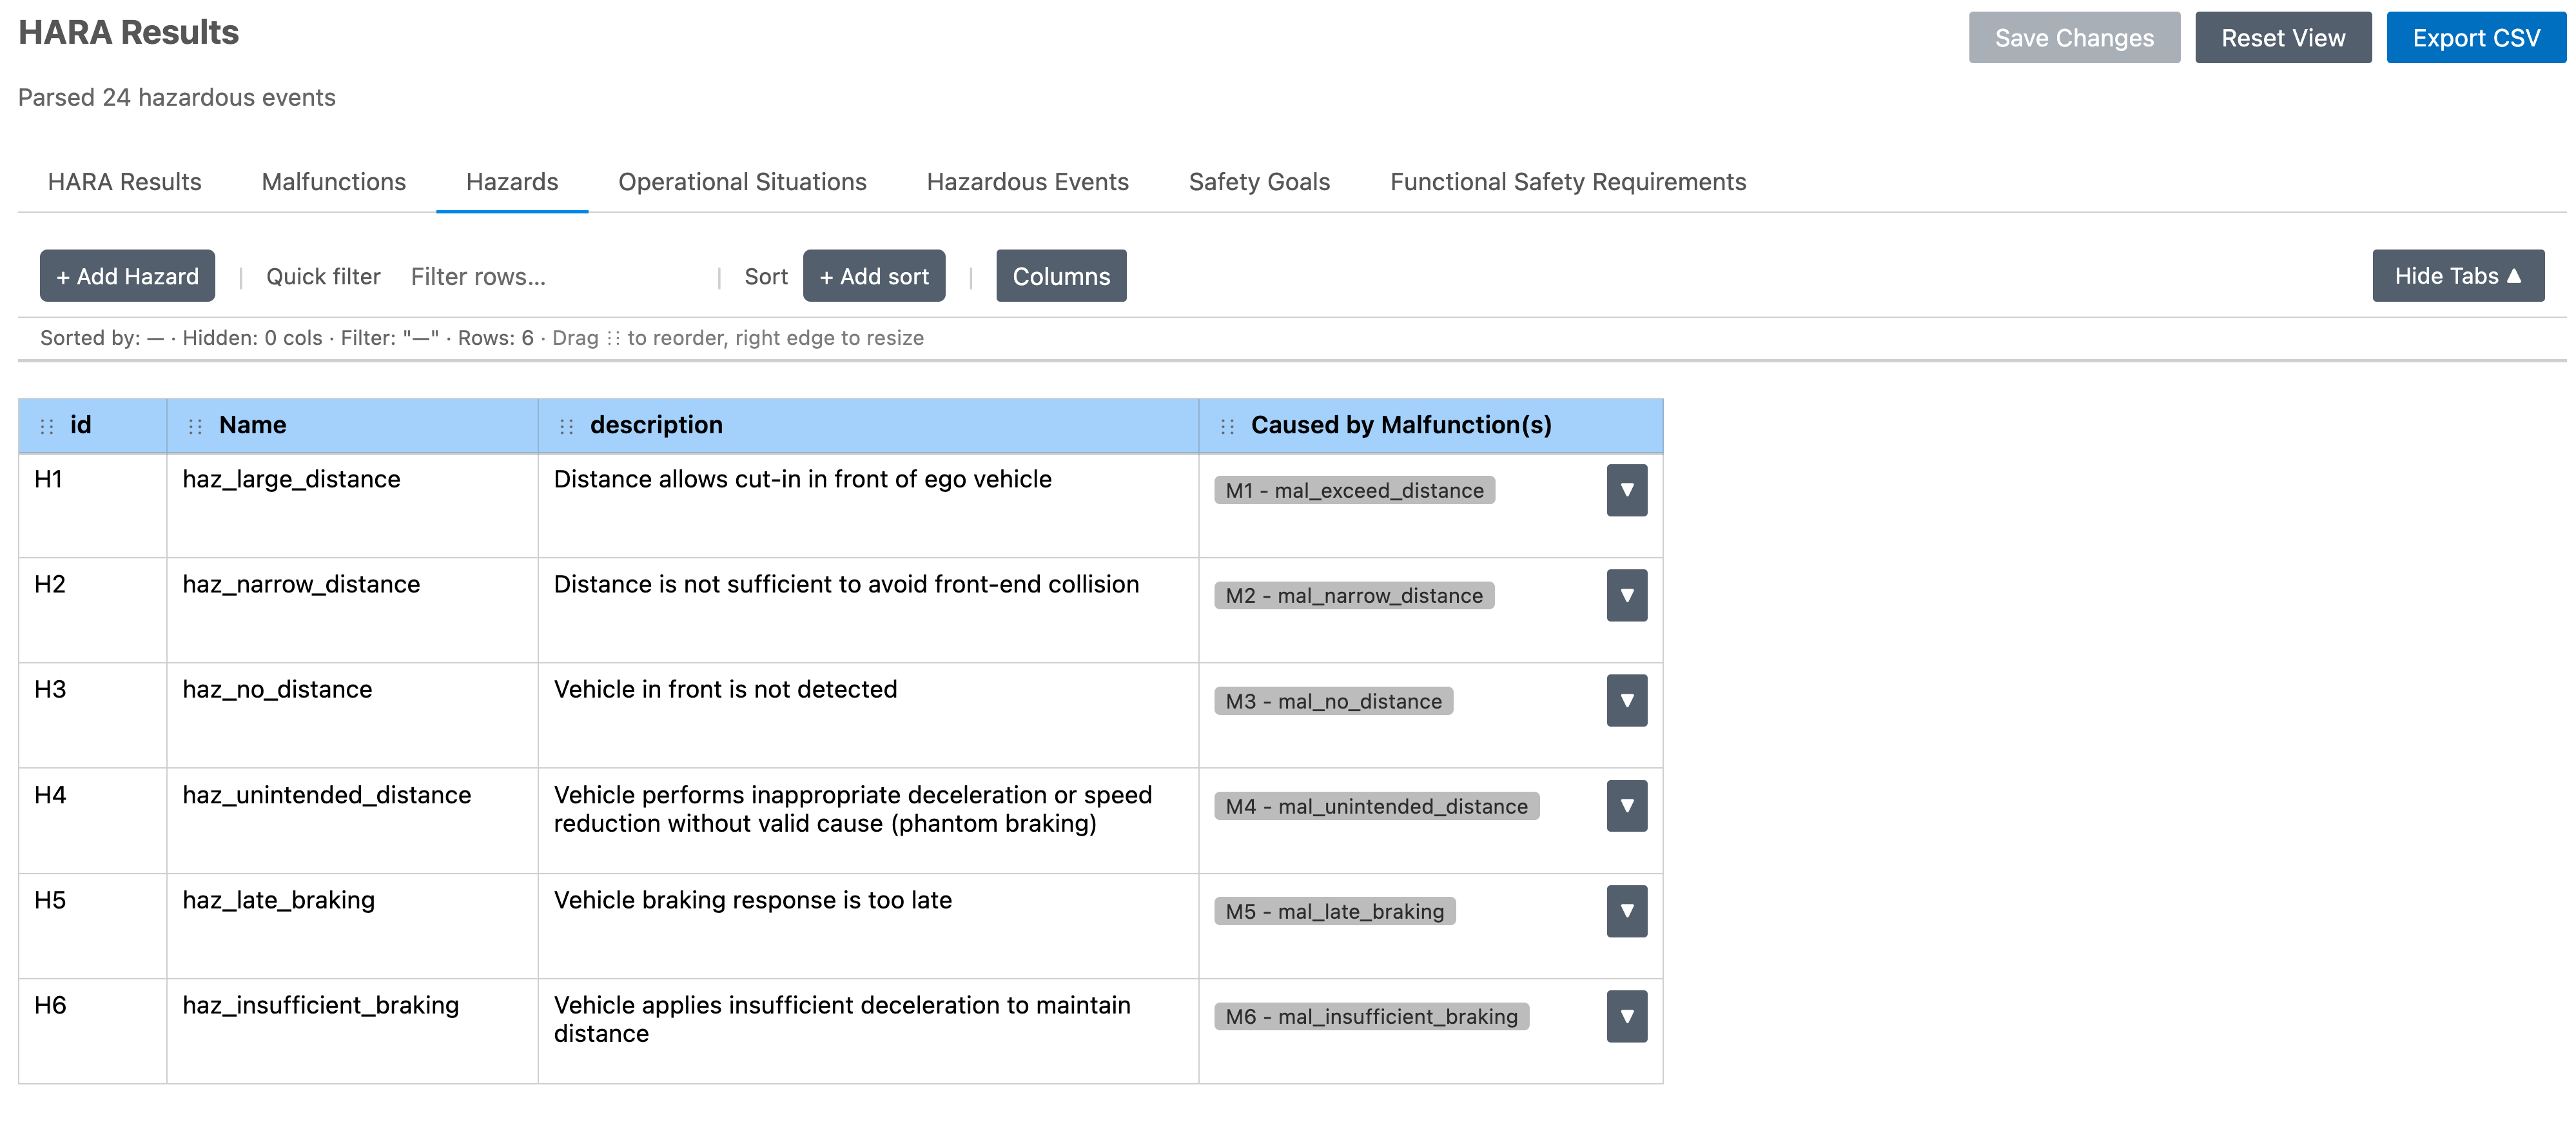This screenshot has height=1127, width=2576.
Task: Select the M1 - mal_exceed_distance tag
Action: point(1354,491)
